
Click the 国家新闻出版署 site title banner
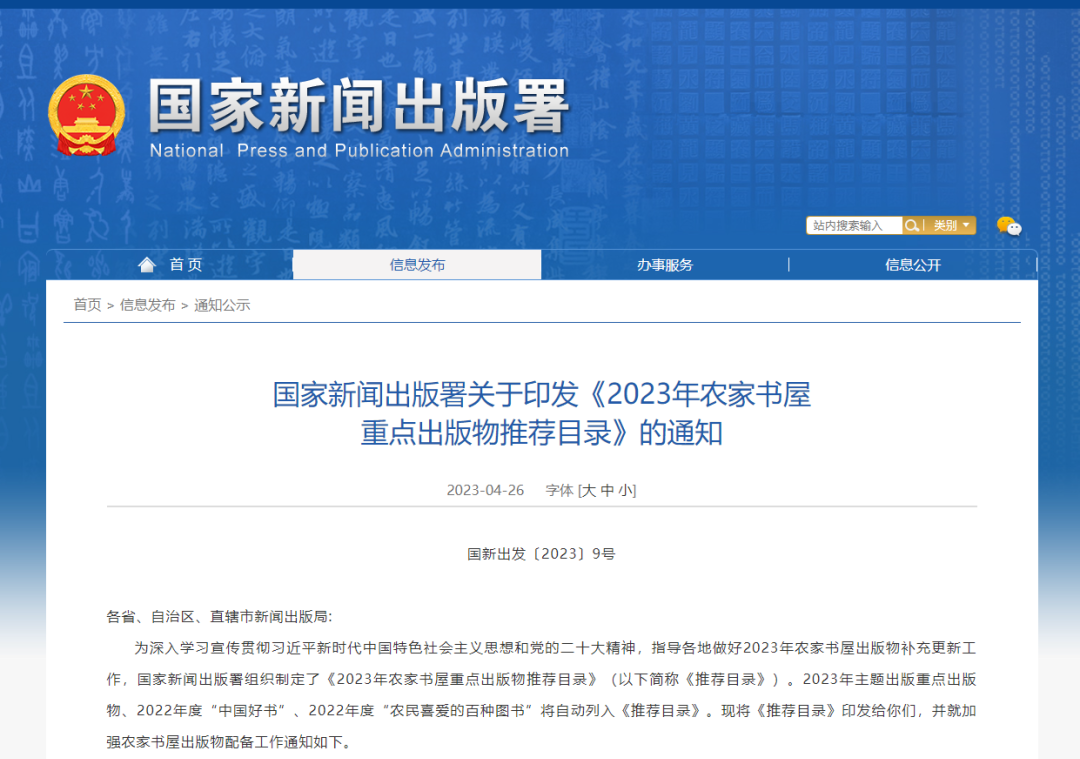358,105
